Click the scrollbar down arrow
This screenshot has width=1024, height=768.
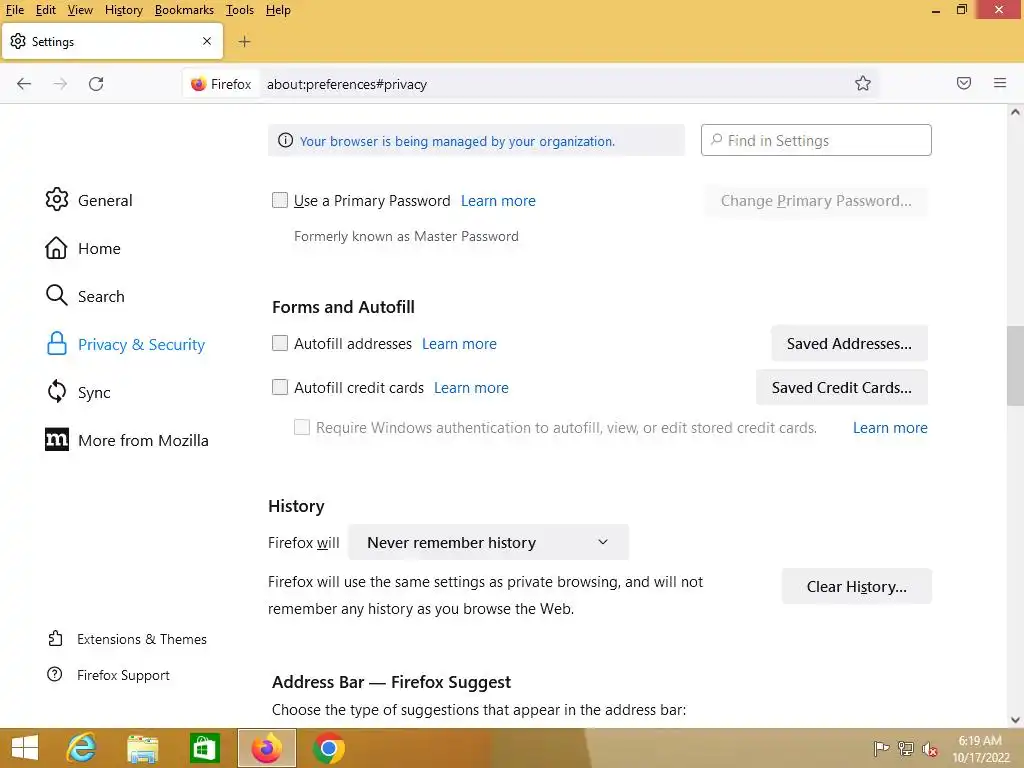(x=1015, y=720)
